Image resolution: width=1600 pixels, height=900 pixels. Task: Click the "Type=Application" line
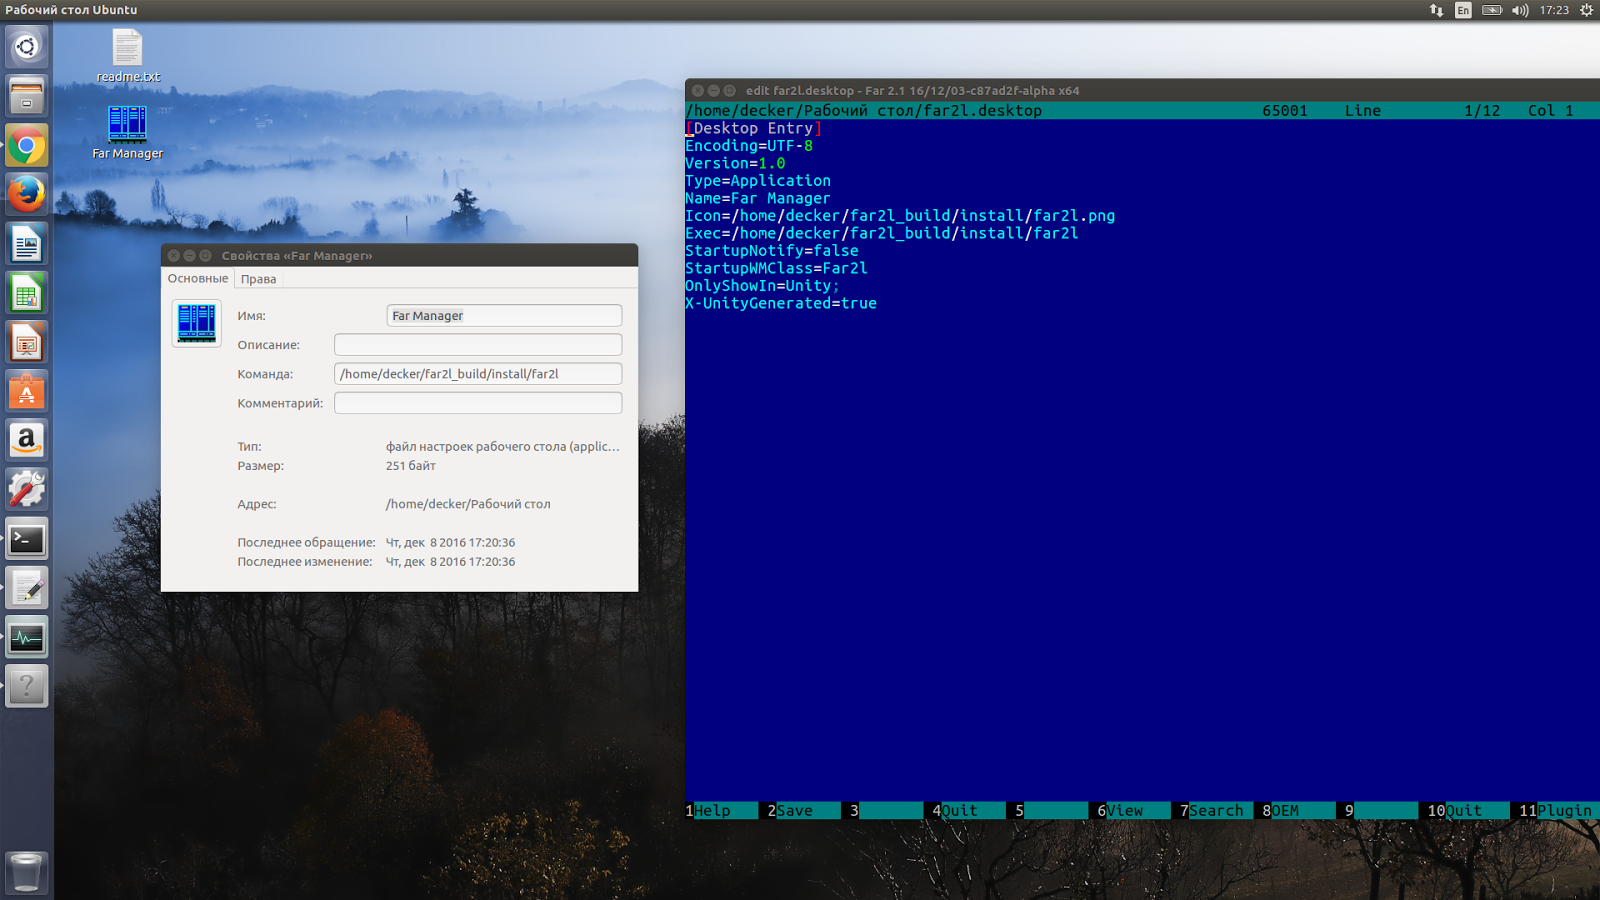(758, 181)
